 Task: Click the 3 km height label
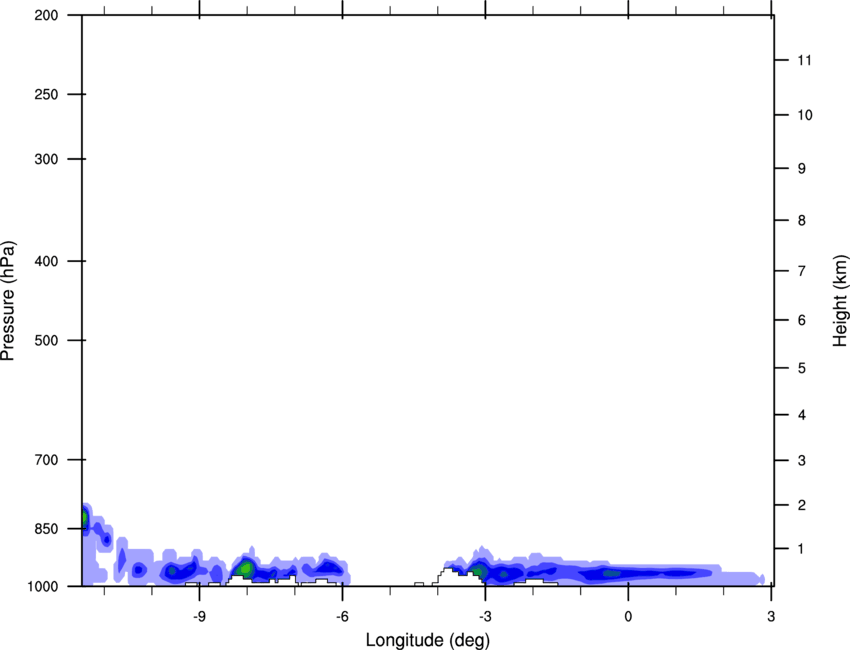801,460
